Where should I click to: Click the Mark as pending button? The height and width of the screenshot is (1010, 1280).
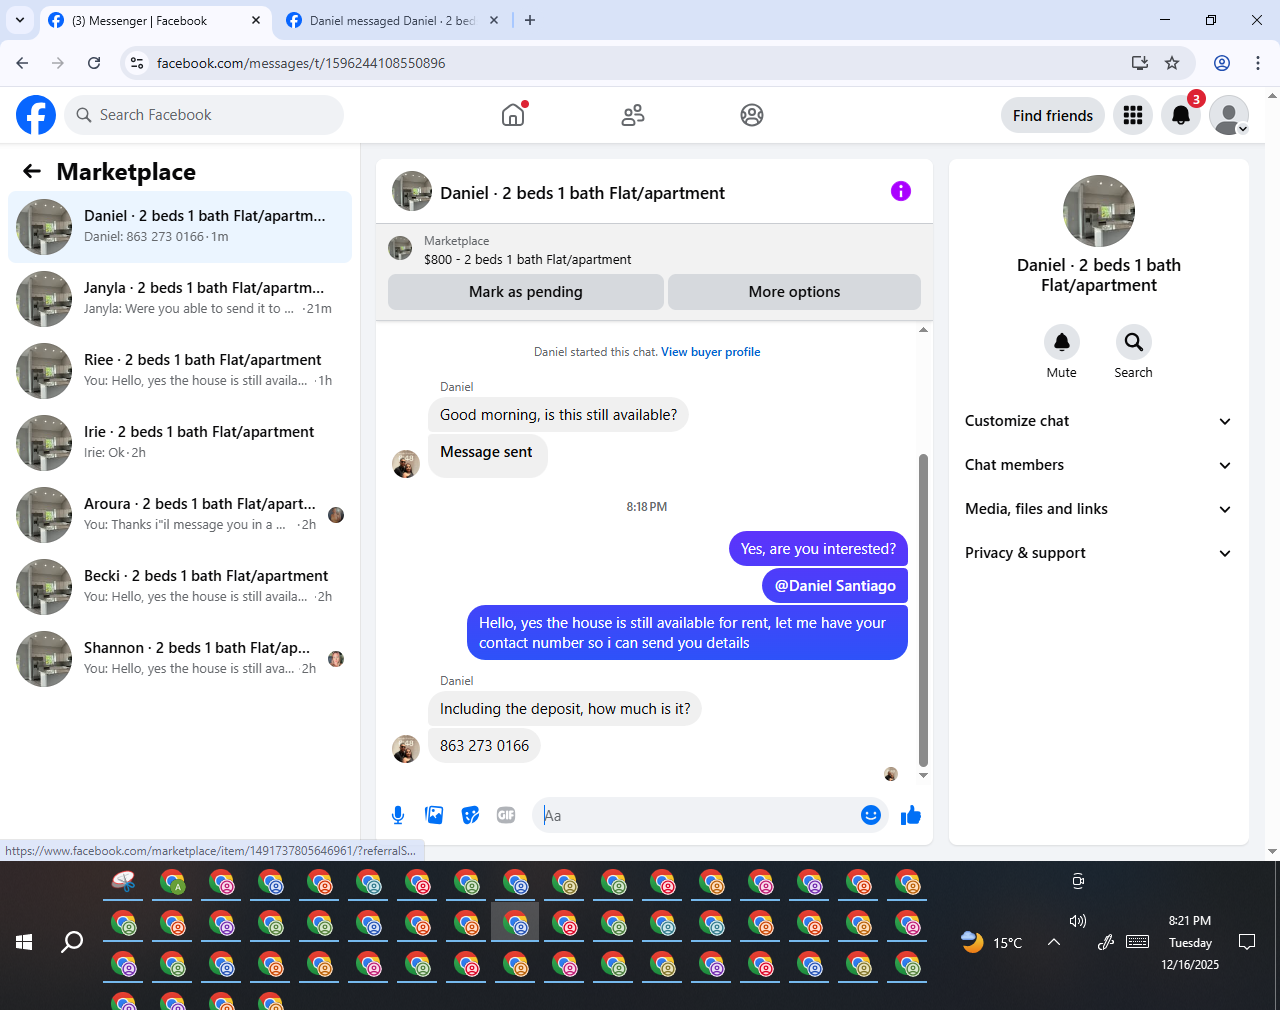[526, 292]
